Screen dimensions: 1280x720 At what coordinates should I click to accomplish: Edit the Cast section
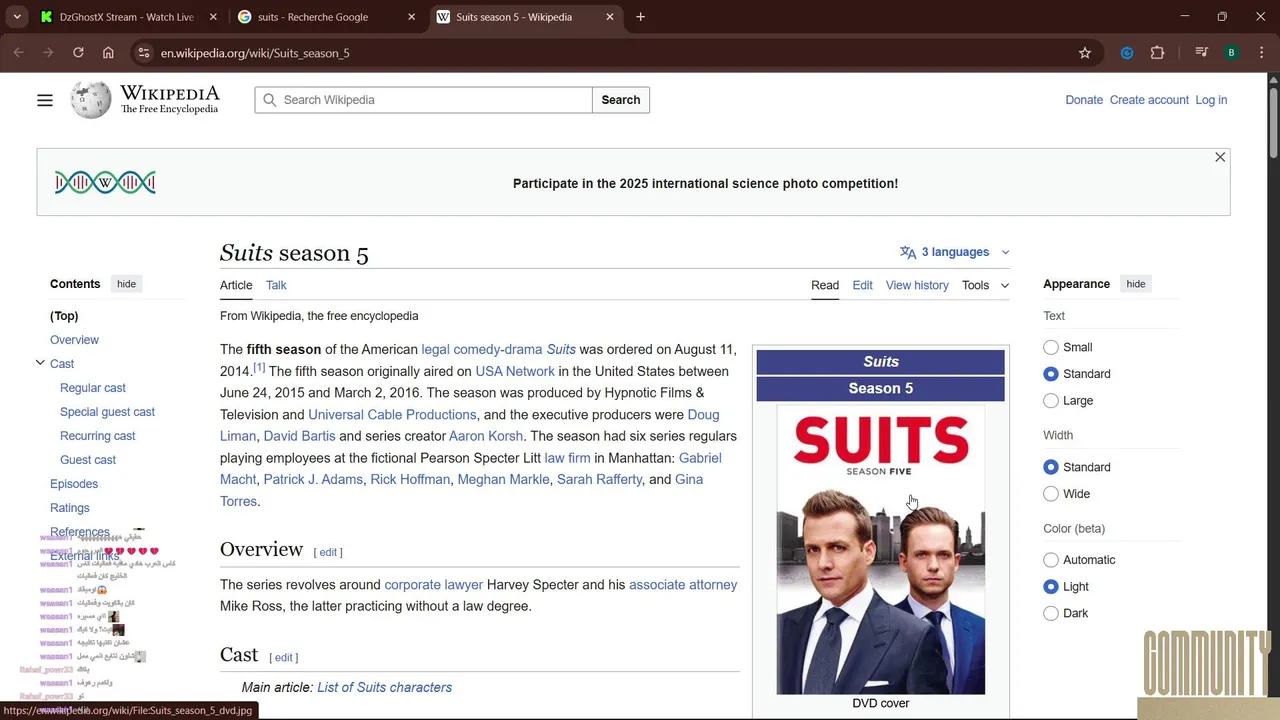284,657
